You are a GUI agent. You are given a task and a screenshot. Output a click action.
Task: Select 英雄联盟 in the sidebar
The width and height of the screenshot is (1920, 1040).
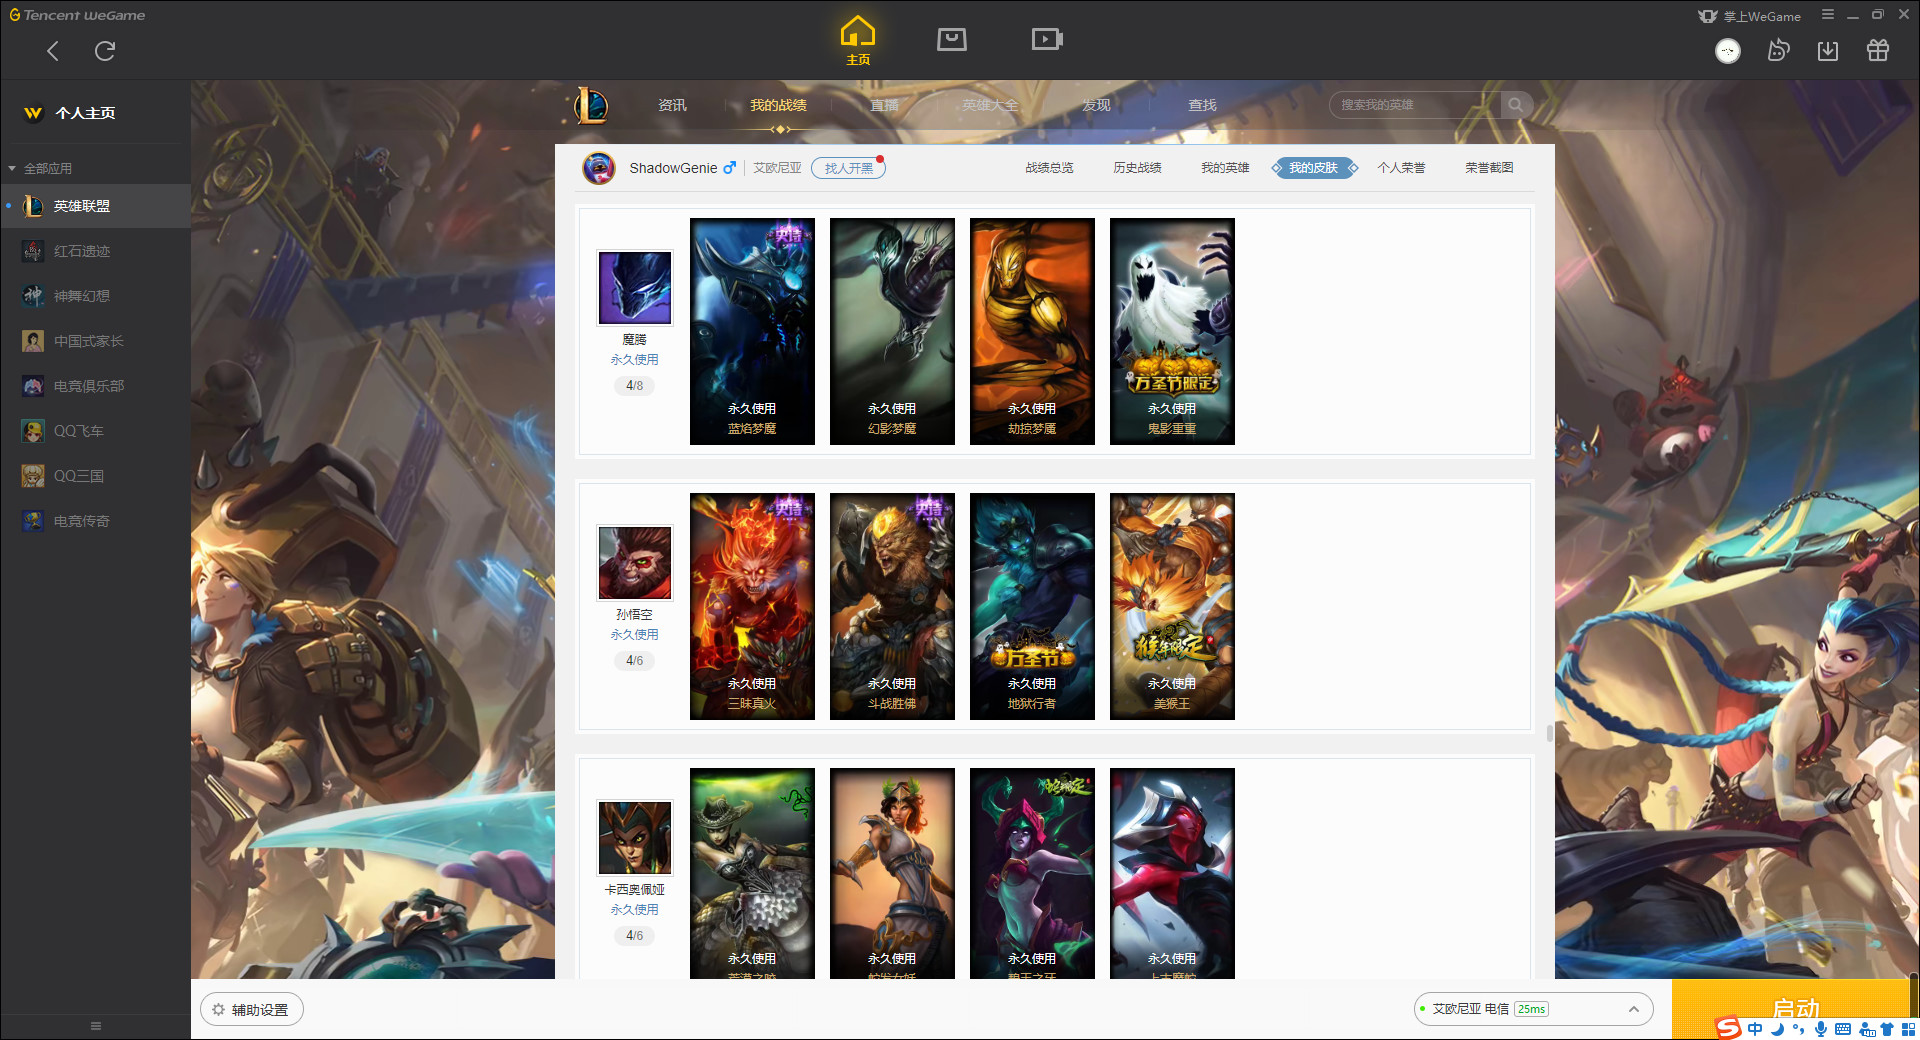(x=95, y=206)
